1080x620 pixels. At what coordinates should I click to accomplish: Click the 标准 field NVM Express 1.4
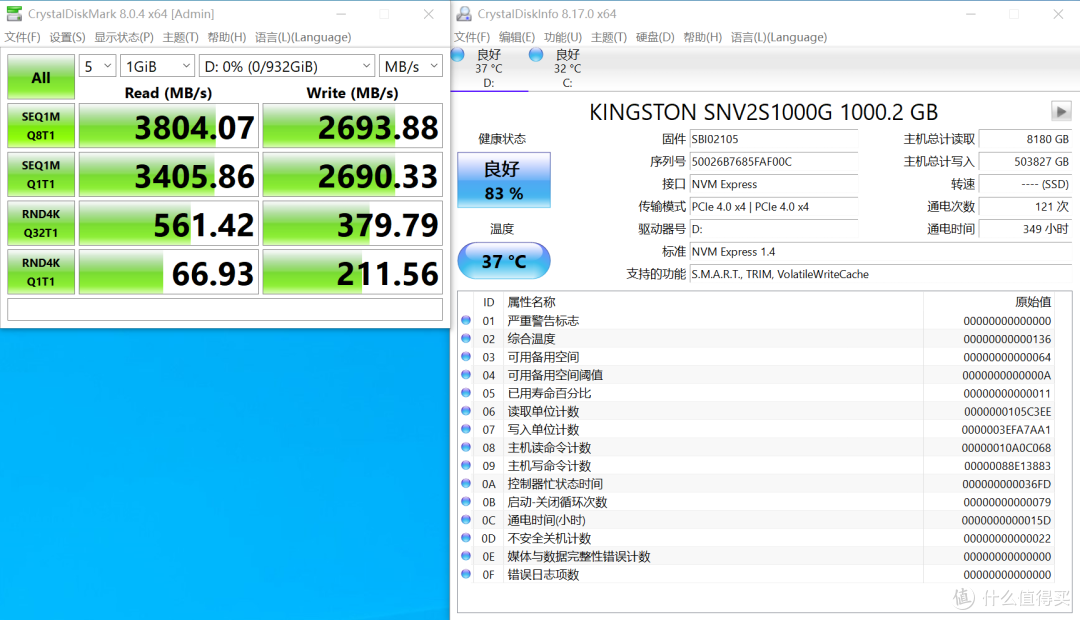pyautogui.click(x=881, y=251)
